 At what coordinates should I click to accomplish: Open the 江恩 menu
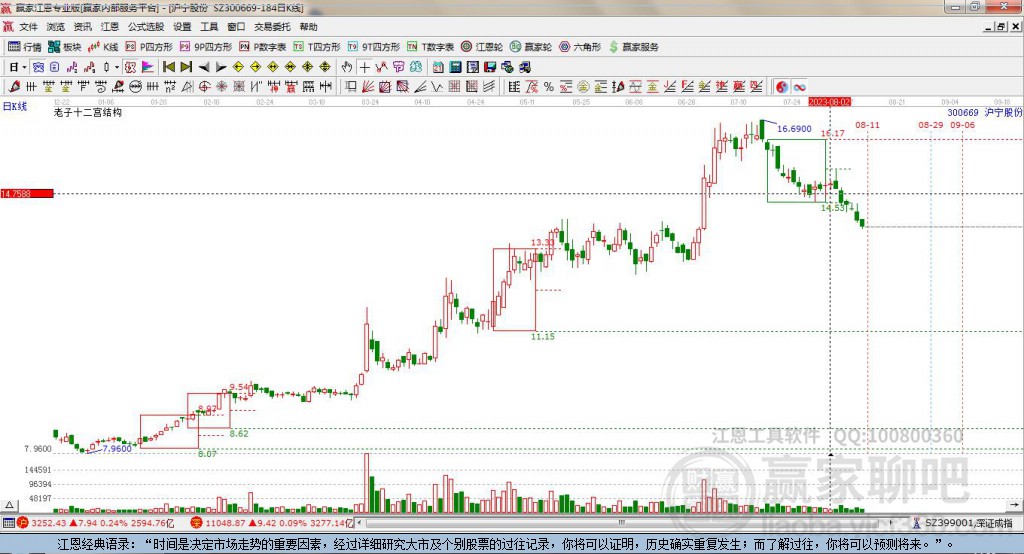point(110,27)
